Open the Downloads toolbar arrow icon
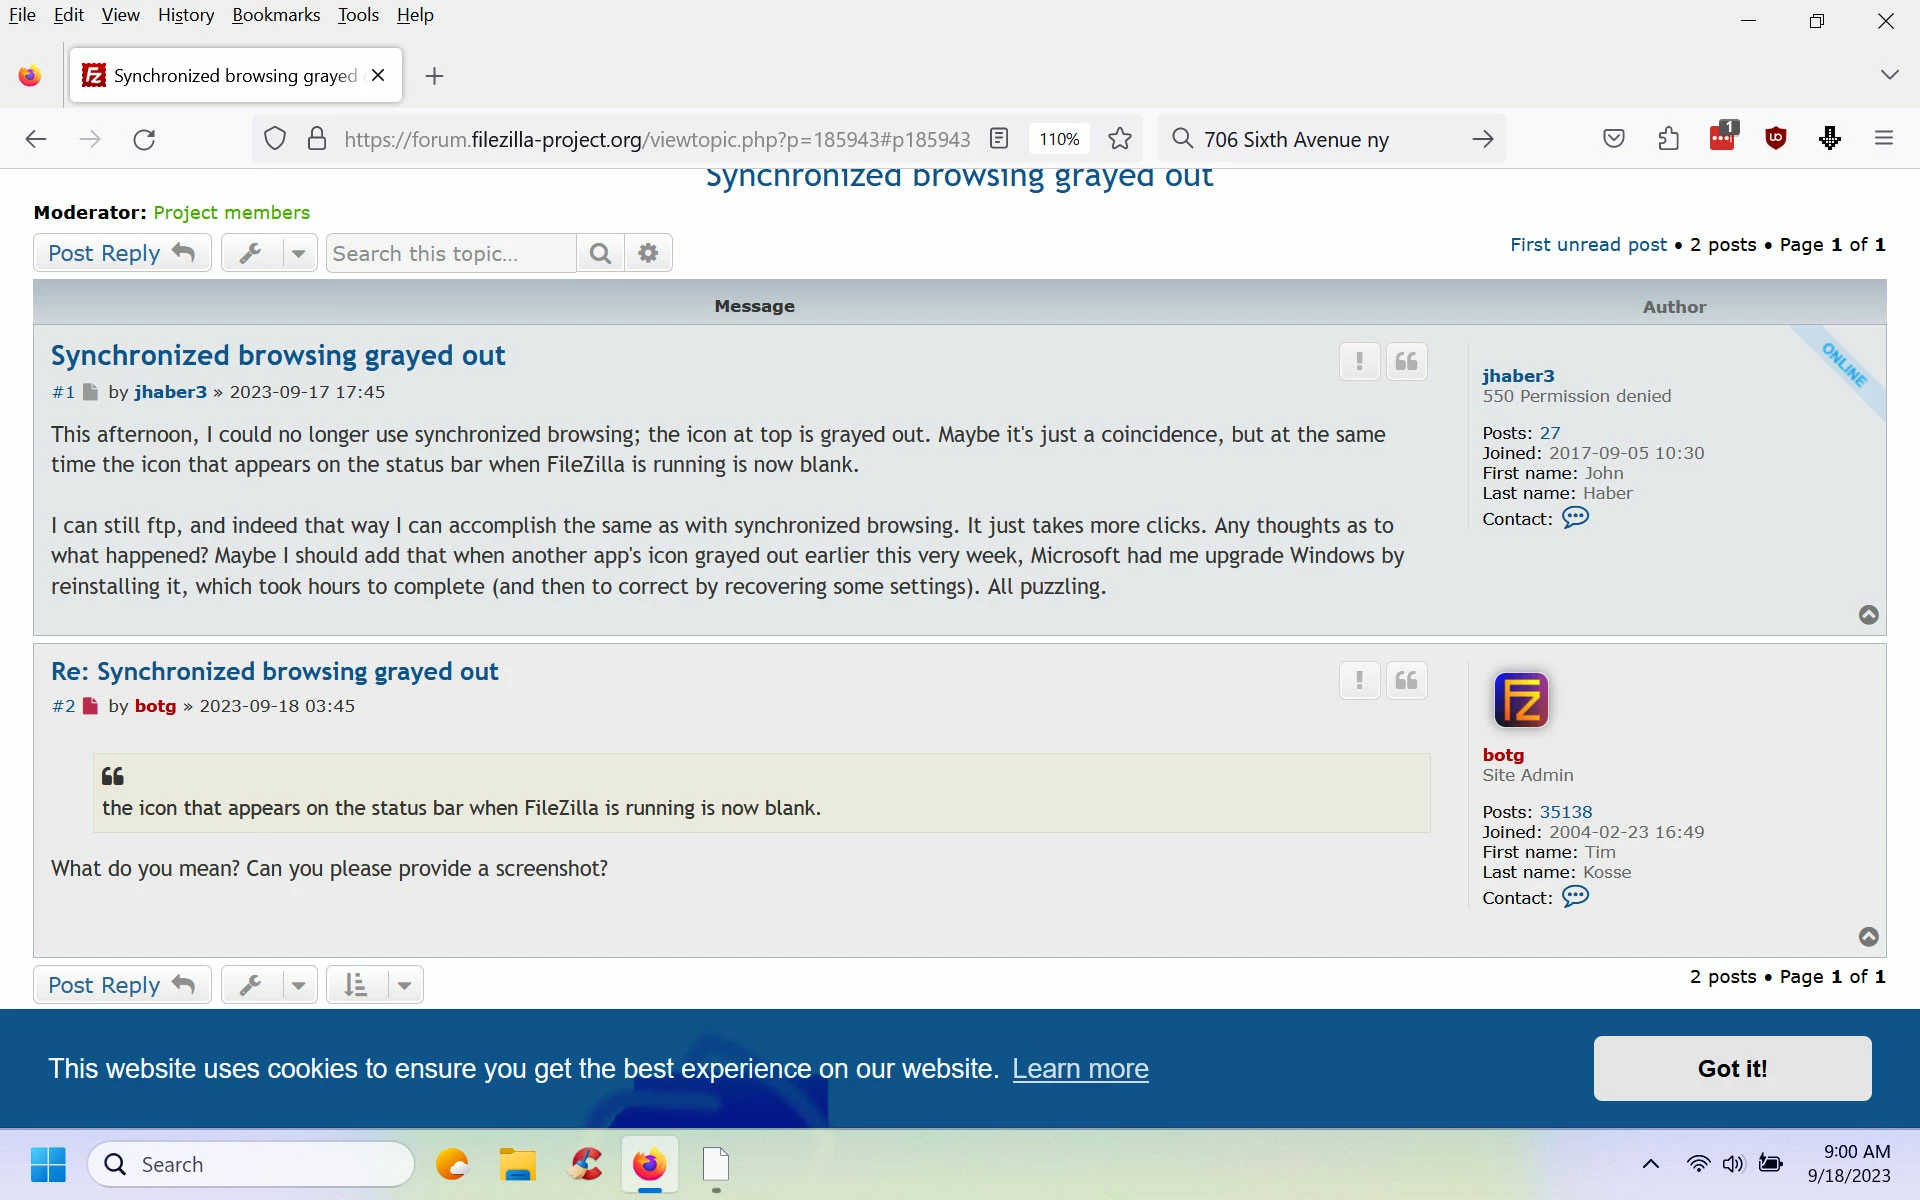The height and width of the screenshot is (1200, 1920). [x=1829, y=139]
